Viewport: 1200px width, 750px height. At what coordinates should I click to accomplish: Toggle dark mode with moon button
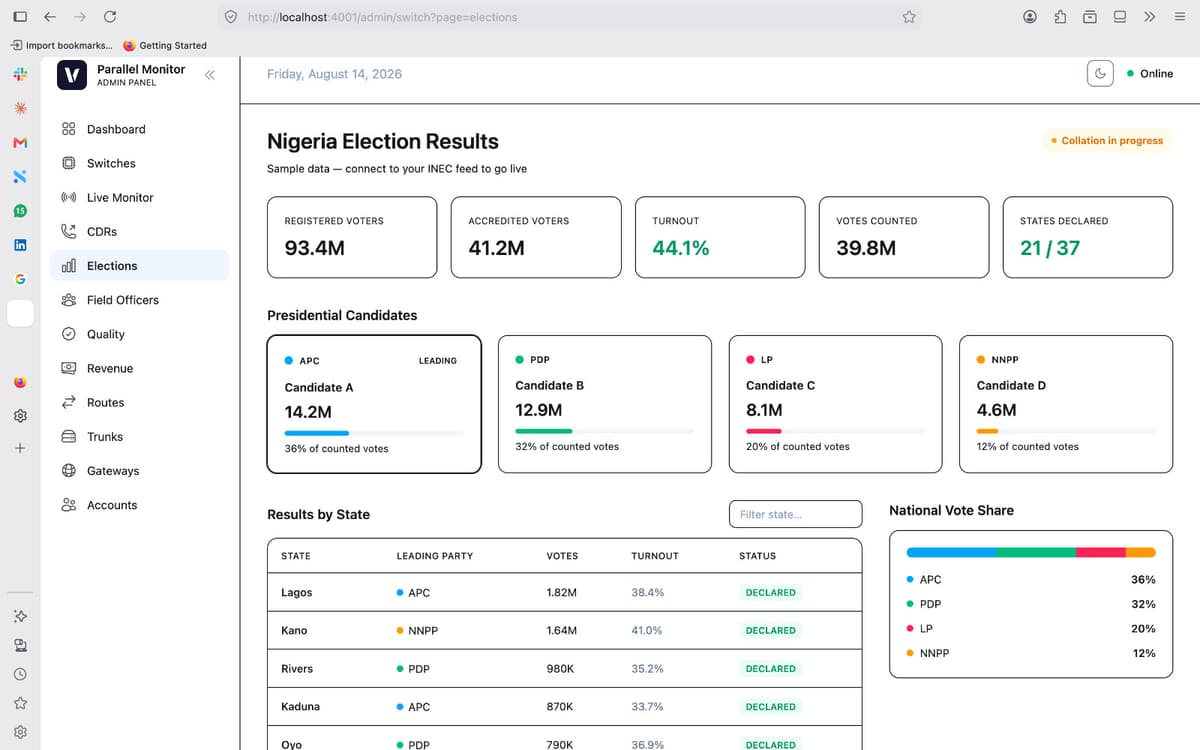1100,73
